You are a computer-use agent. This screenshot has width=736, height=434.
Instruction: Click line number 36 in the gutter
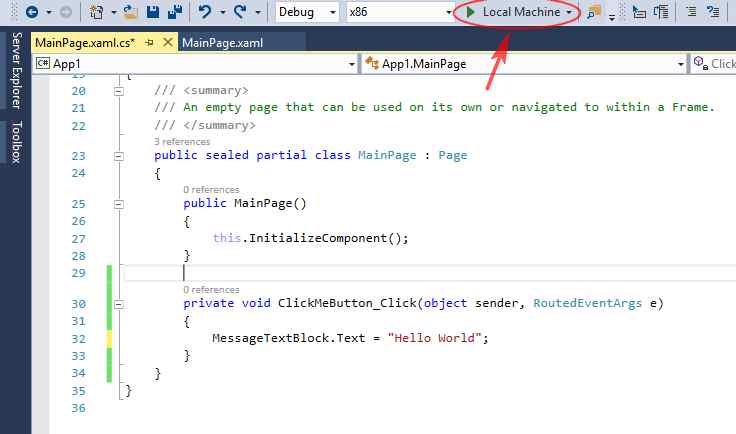coord(78,408)
